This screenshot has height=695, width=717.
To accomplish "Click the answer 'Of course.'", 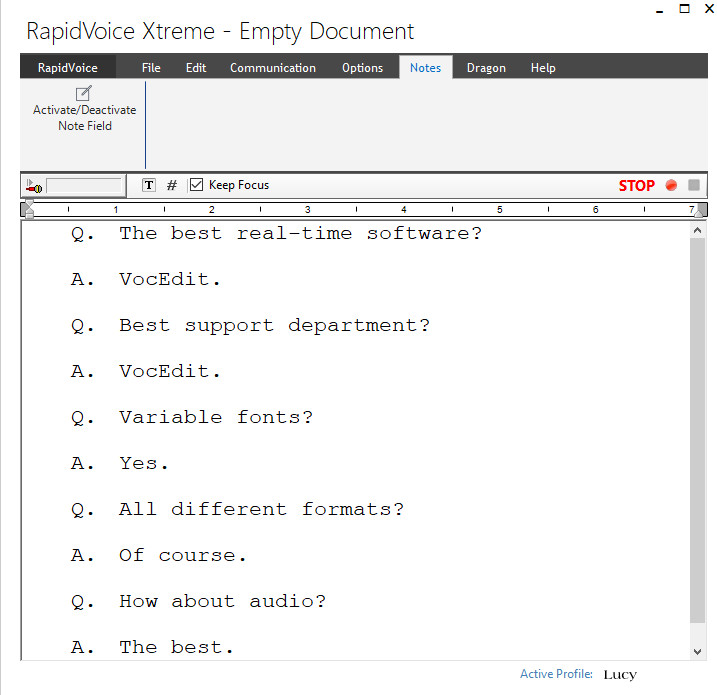I will click(182, 555).
